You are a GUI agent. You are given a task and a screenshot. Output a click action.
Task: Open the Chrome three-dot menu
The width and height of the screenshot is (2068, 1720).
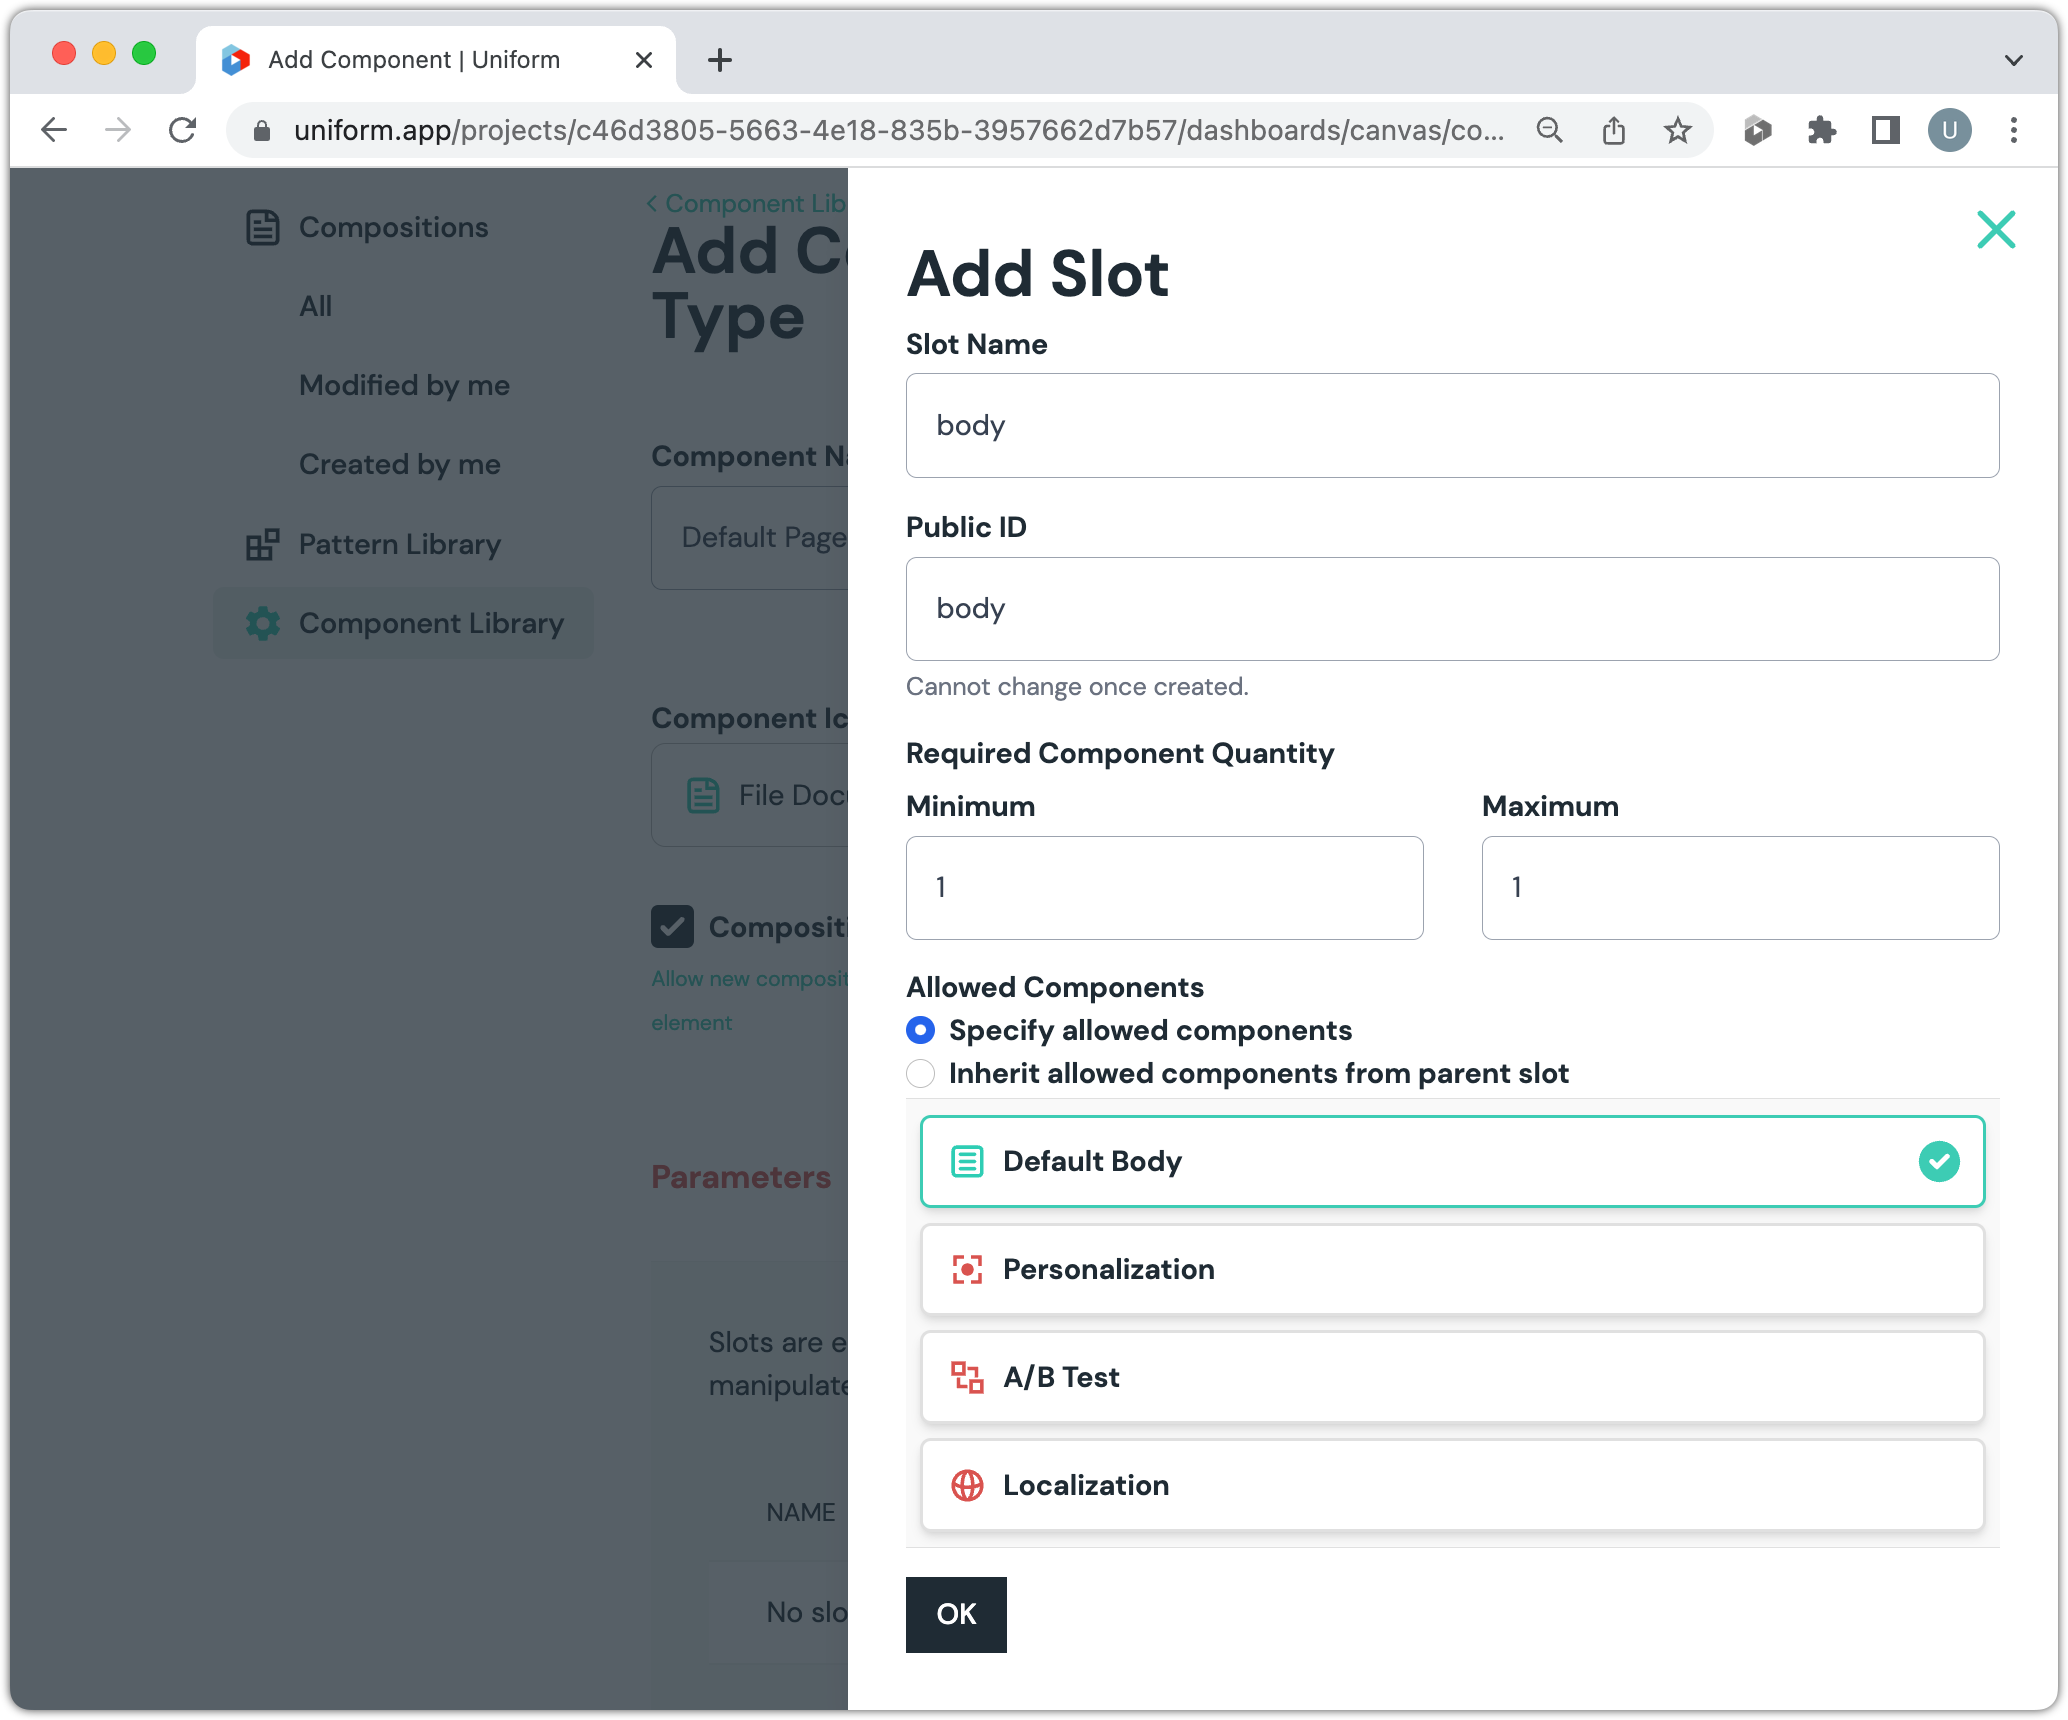pos(2013,130)
